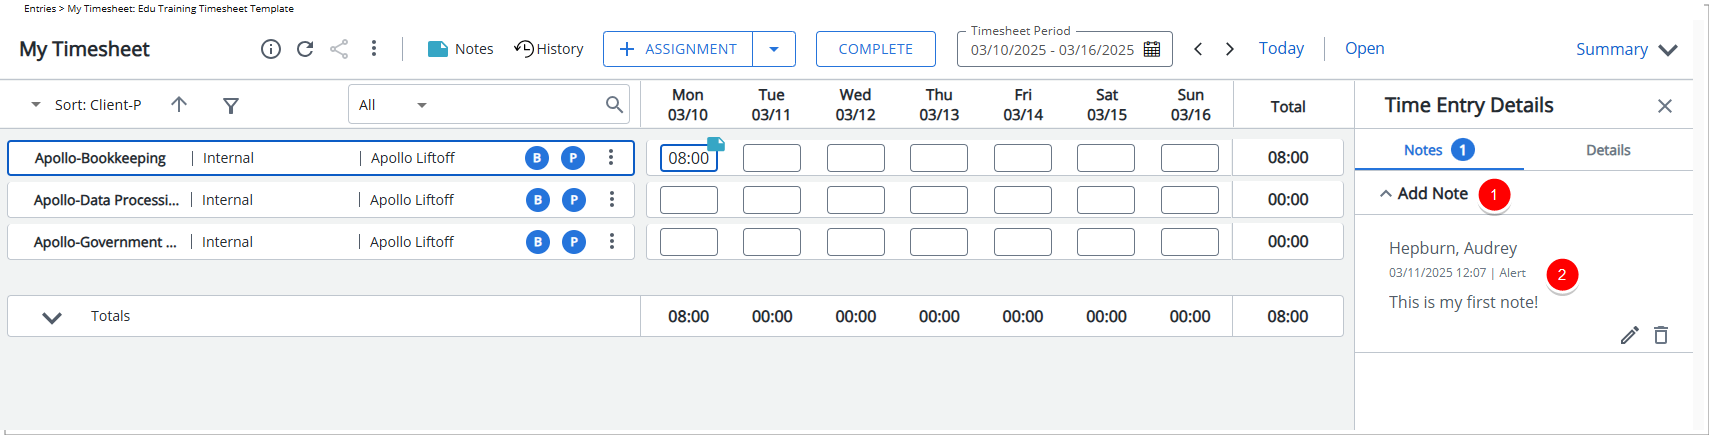Viewport: 1709px width, 435px height.
Task: Refresh the timesheet
Action: (305, 49)
